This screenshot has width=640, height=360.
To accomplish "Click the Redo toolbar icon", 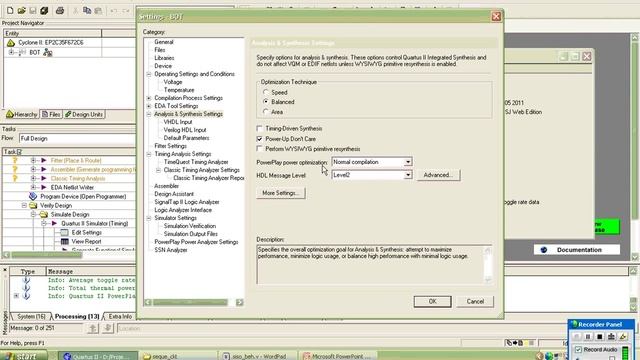I will tap(126, 11).
